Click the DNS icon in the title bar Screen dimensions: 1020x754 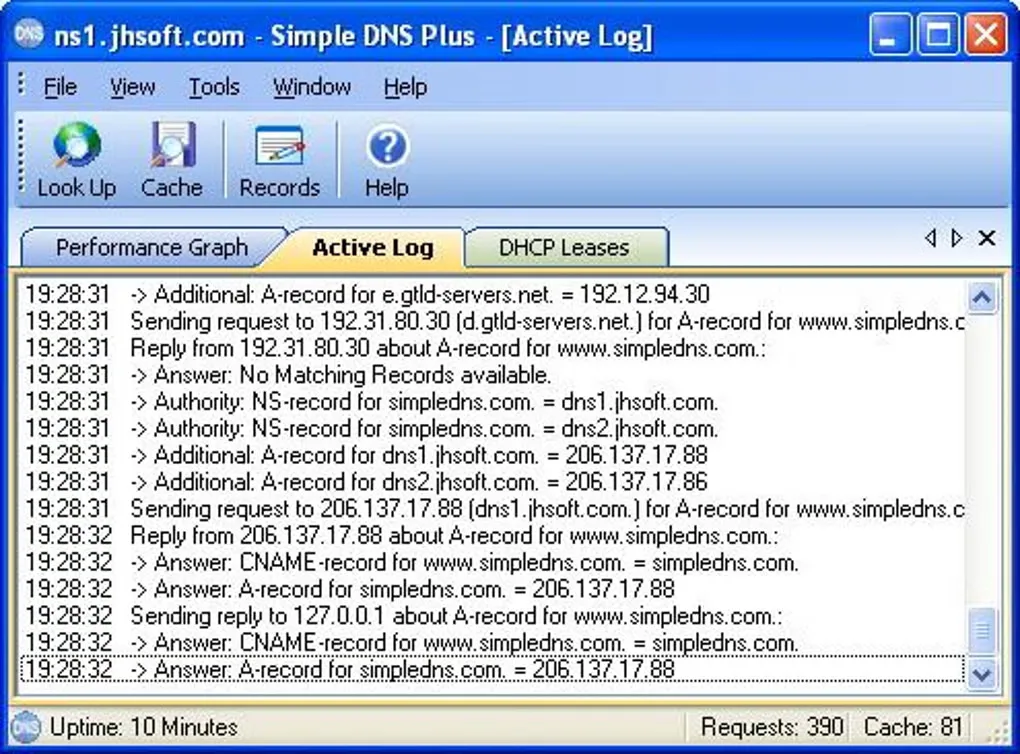29,34
